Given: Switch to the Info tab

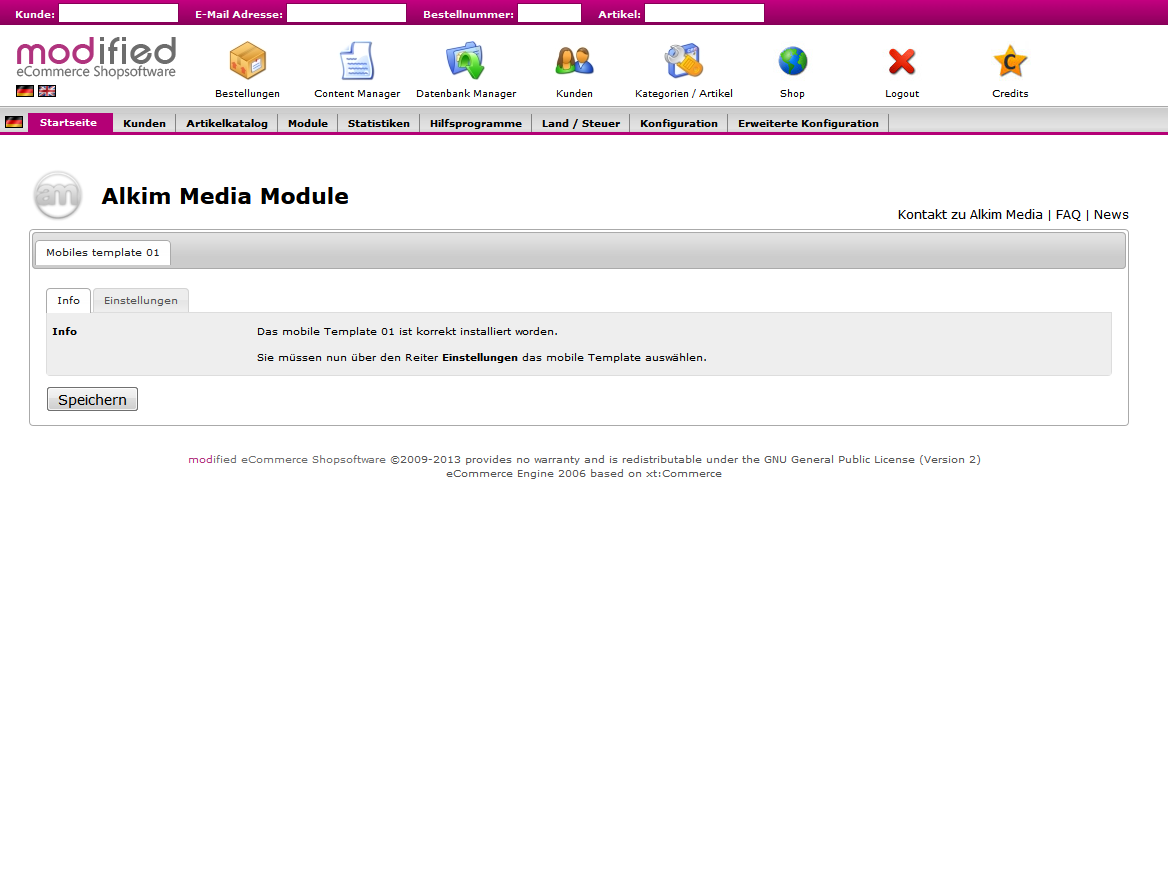Looking at the screenshot, I should [69, 300].
